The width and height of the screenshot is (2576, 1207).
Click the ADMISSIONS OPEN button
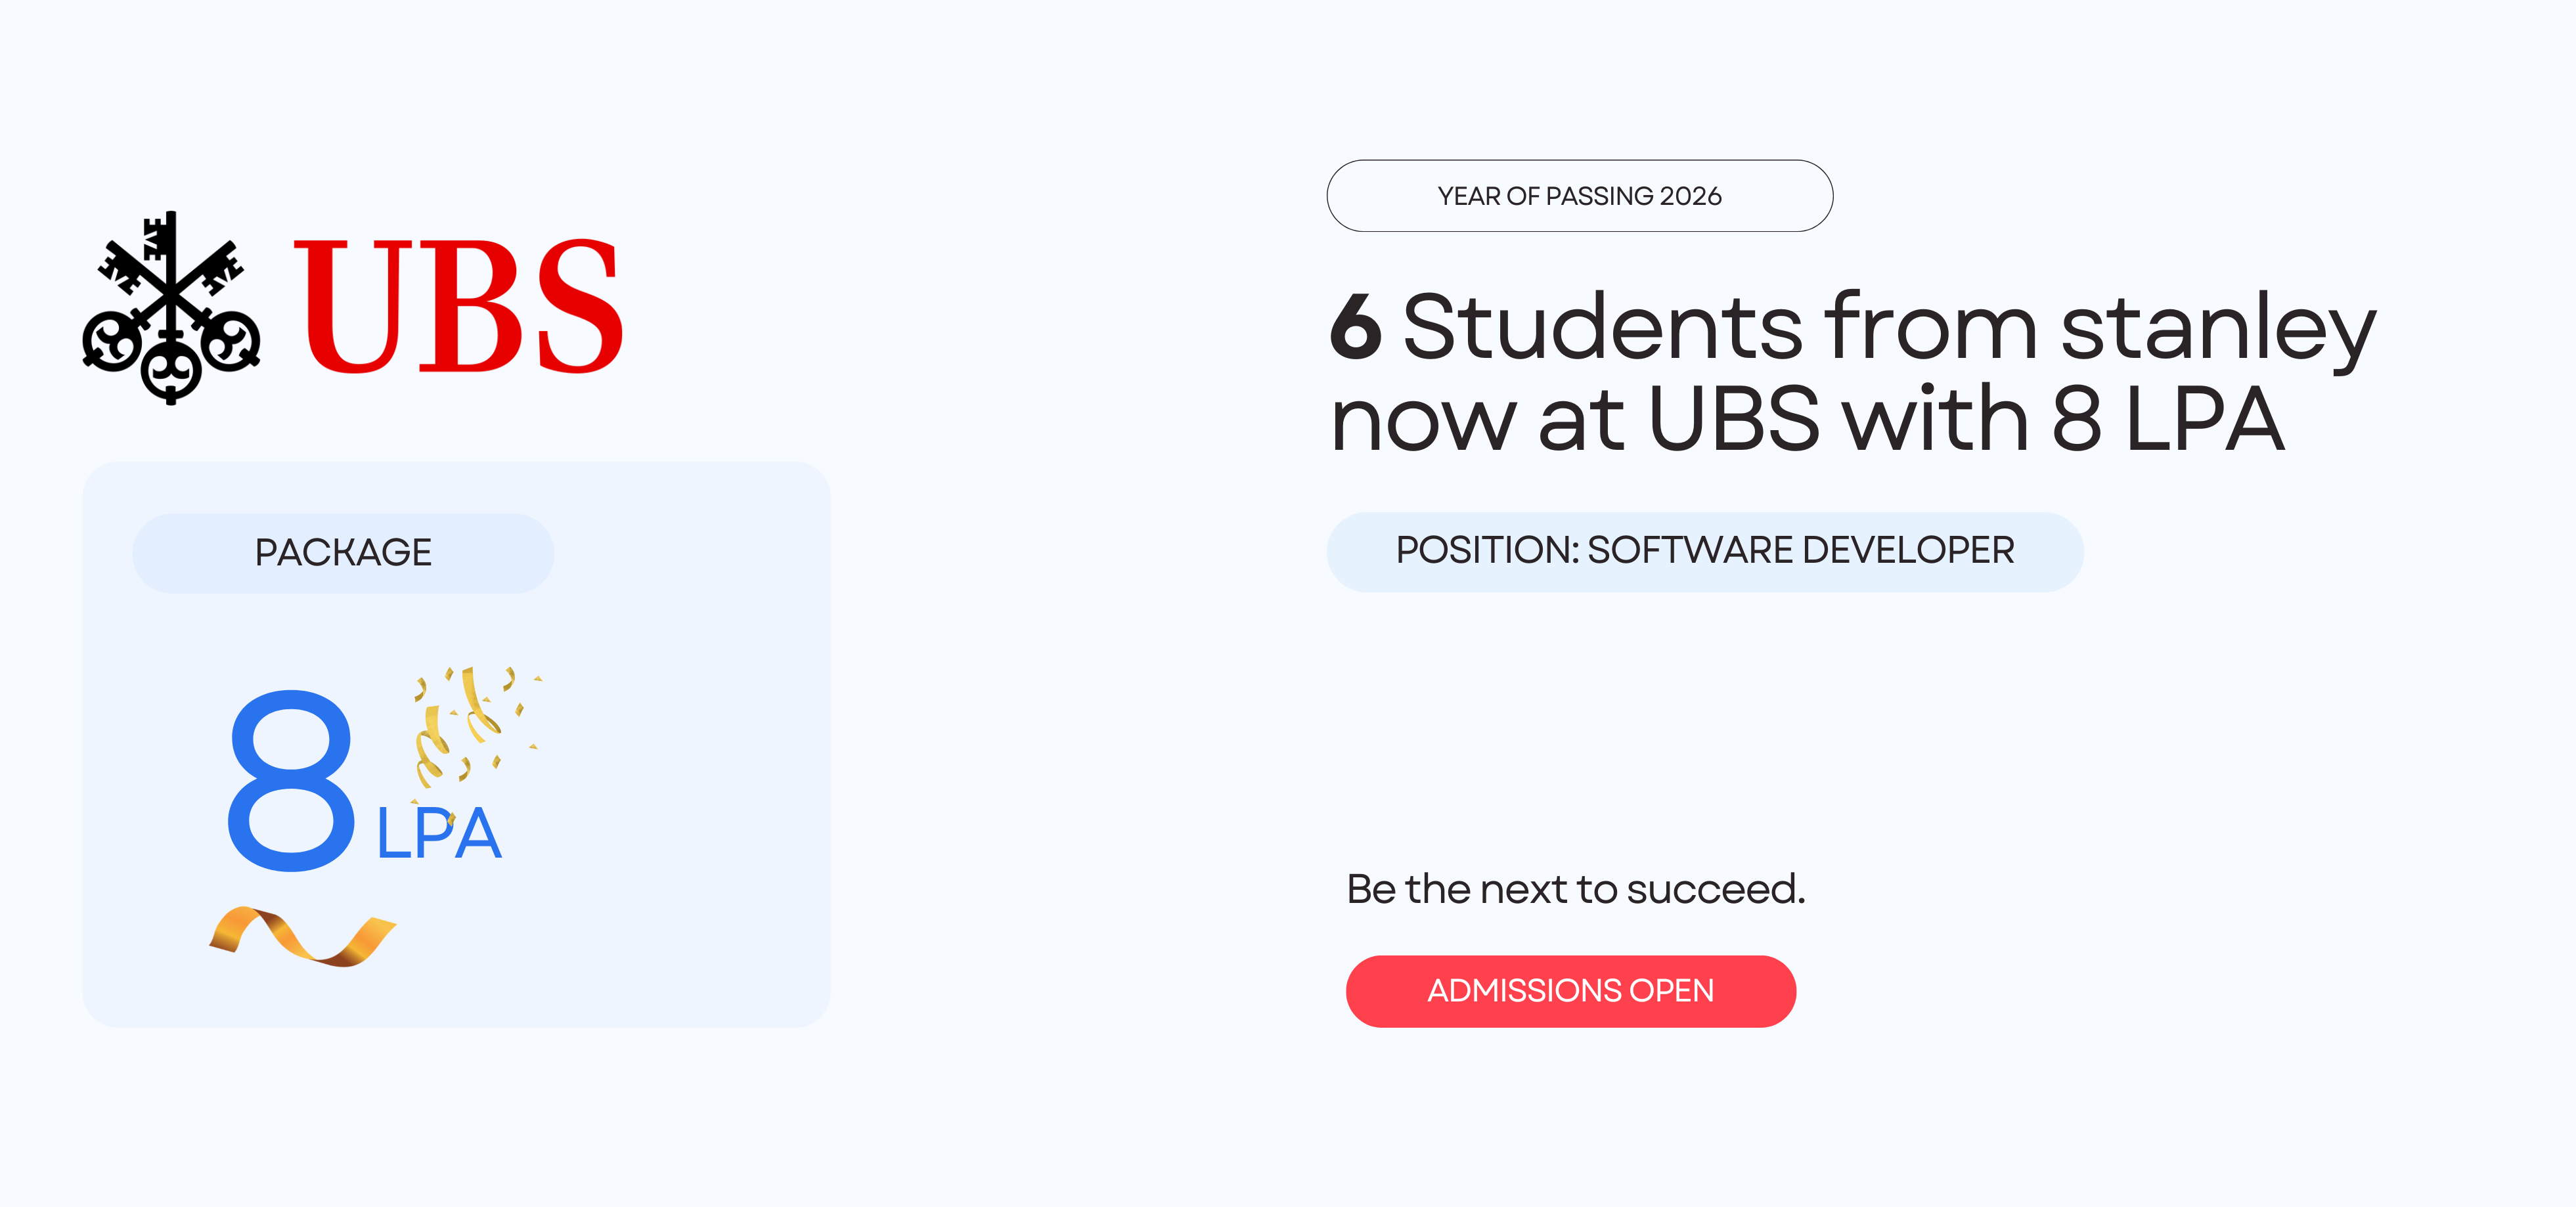point(1570,991)
